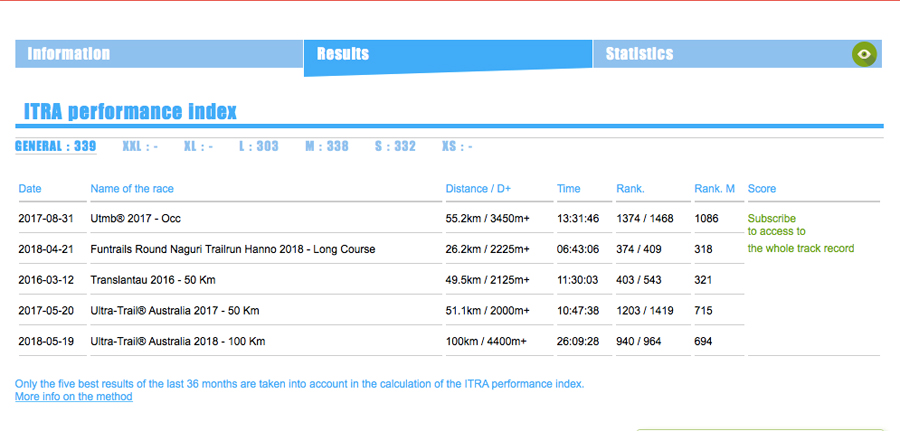Screen dimensions: 900x431
Task: Select the GENERAL : 339 index category
Action: pos(56,146)
